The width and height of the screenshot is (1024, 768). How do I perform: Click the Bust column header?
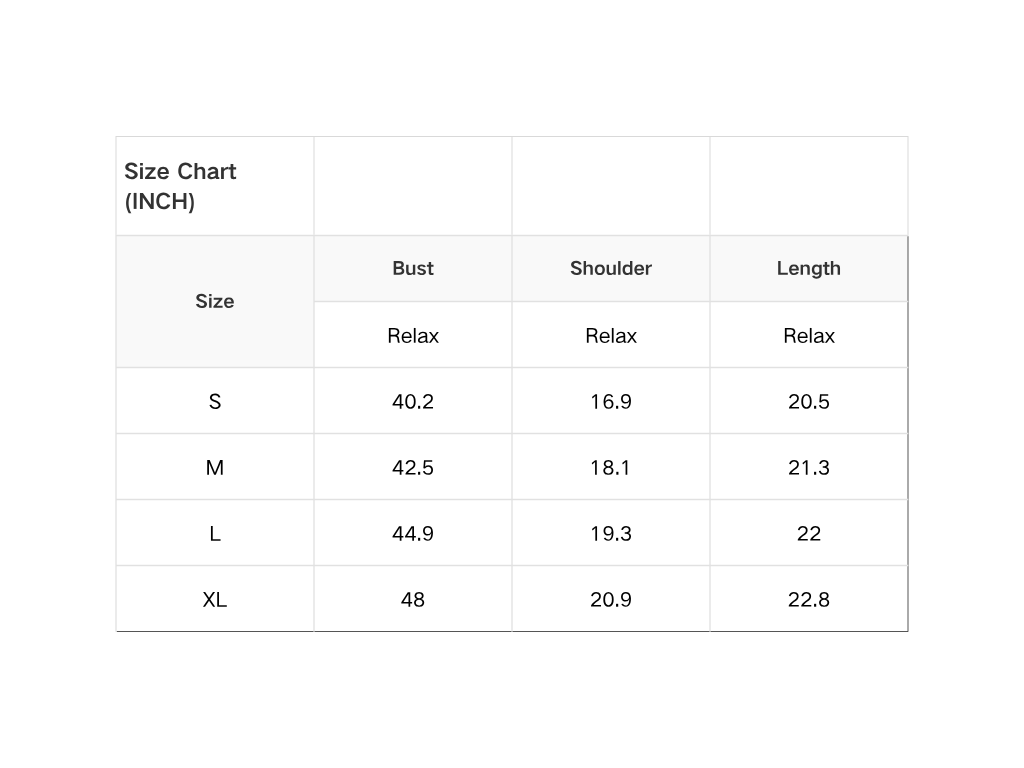tap(413, 268)
